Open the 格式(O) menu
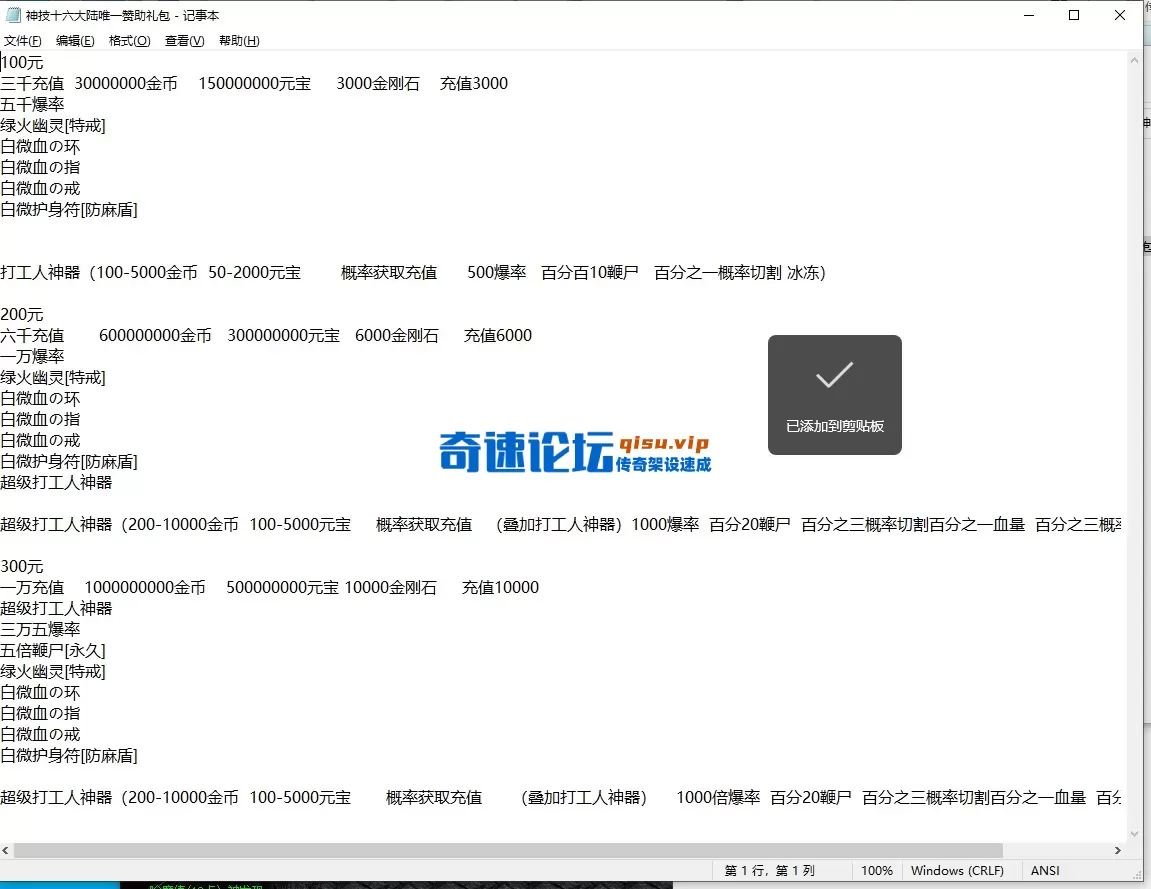 [x=129, y=41]
